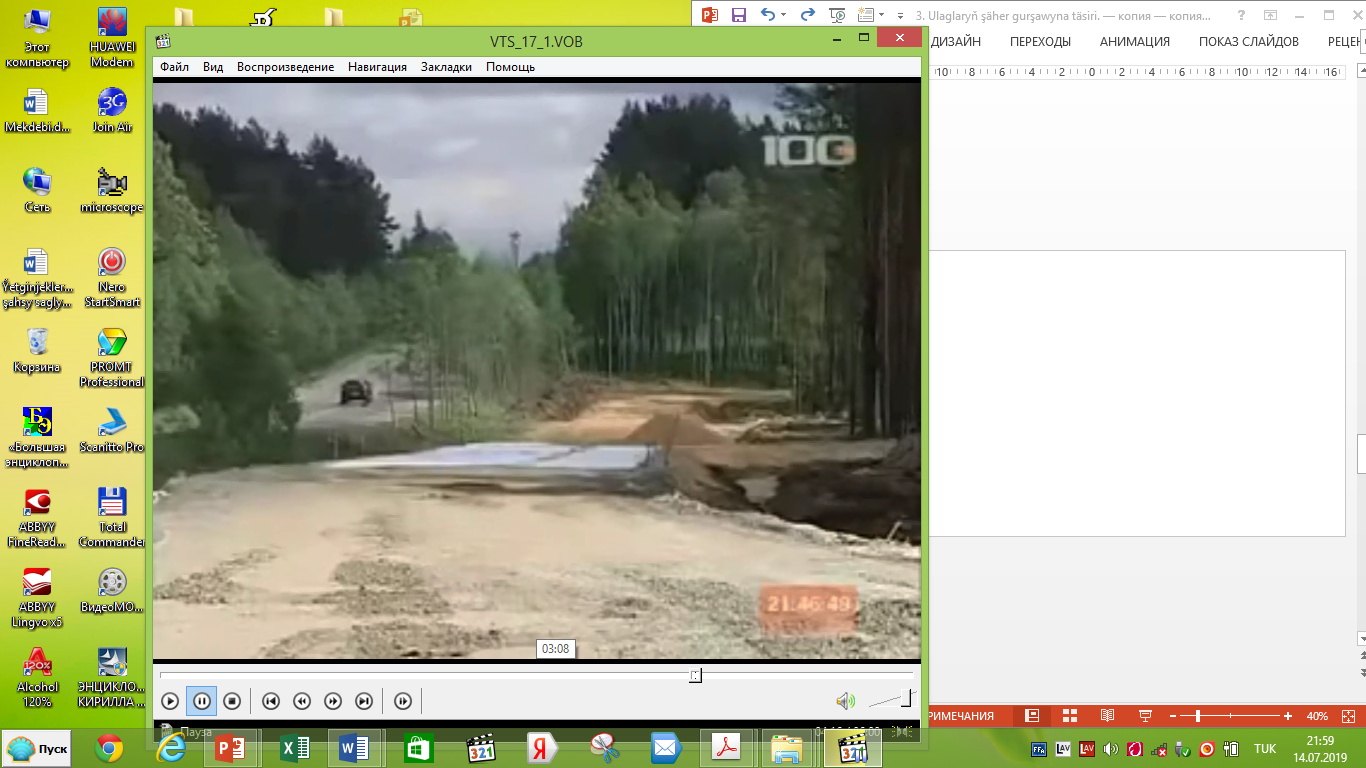The image size is (1366, 768).
Task: Open Internet Explorer from the taskbar
Action: click(x=170, y=748)
